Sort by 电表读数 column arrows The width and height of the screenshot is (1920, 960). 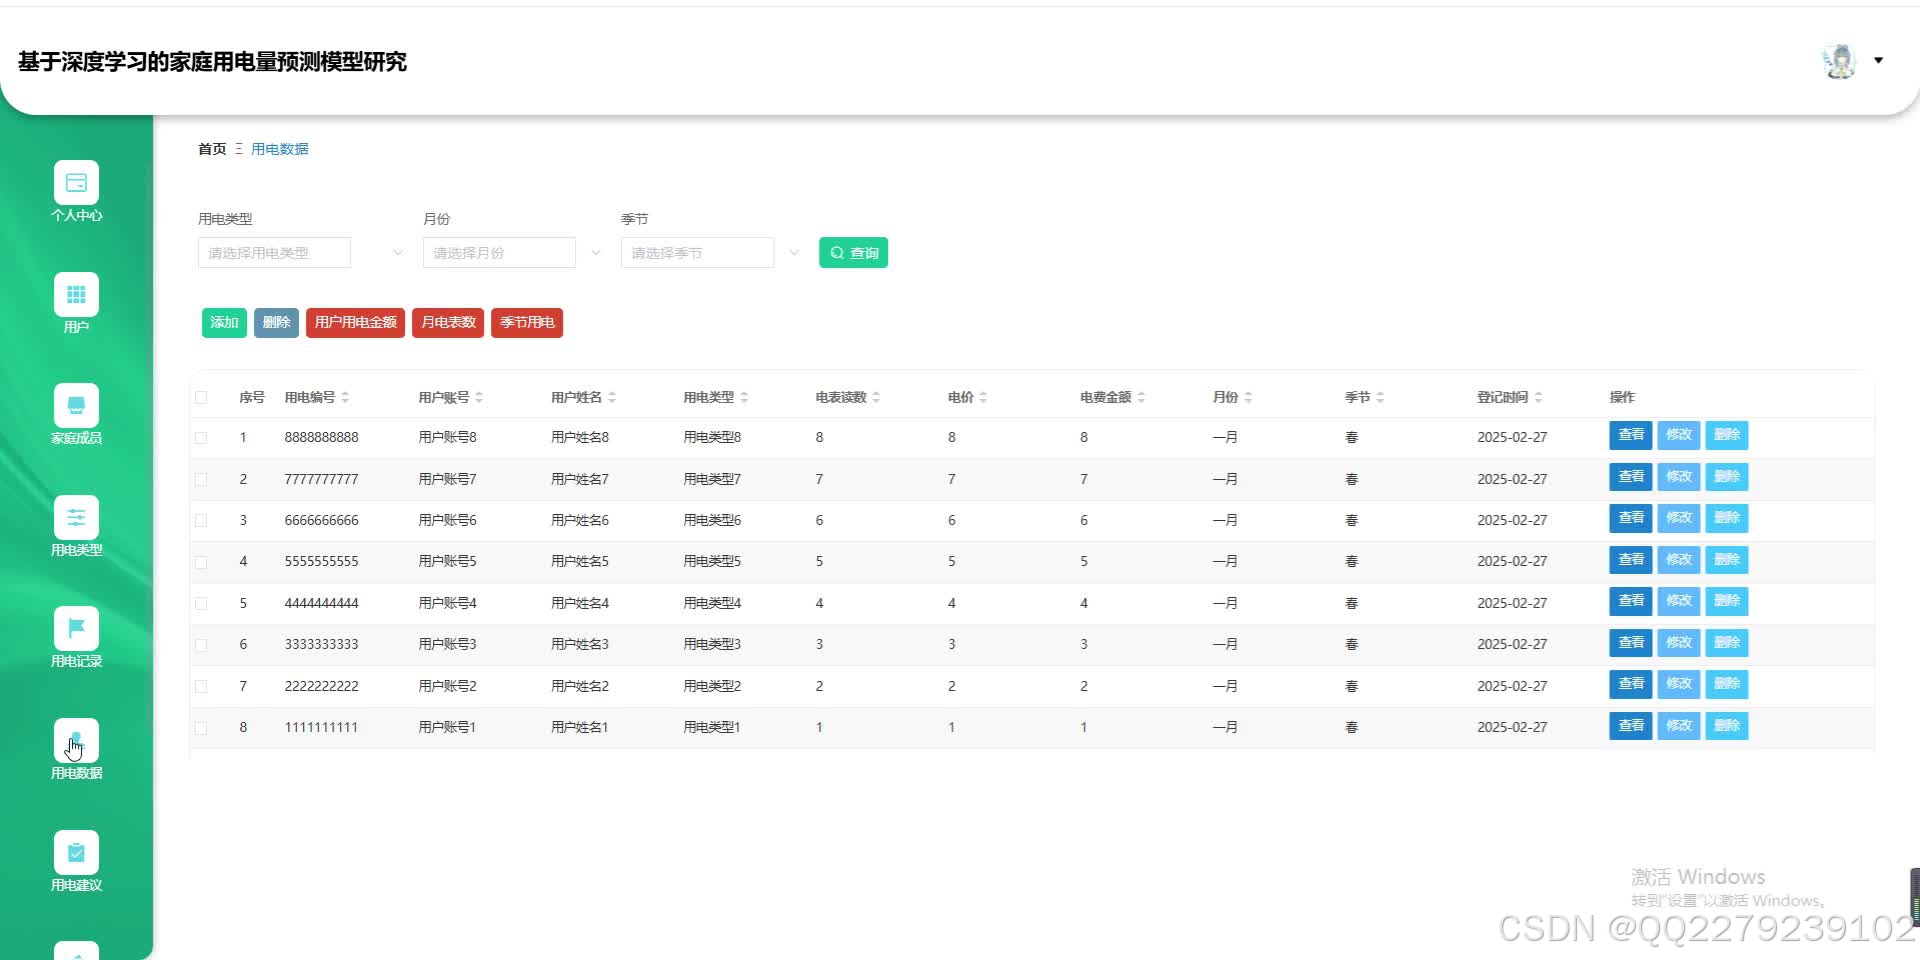click(x=876, y=397)
